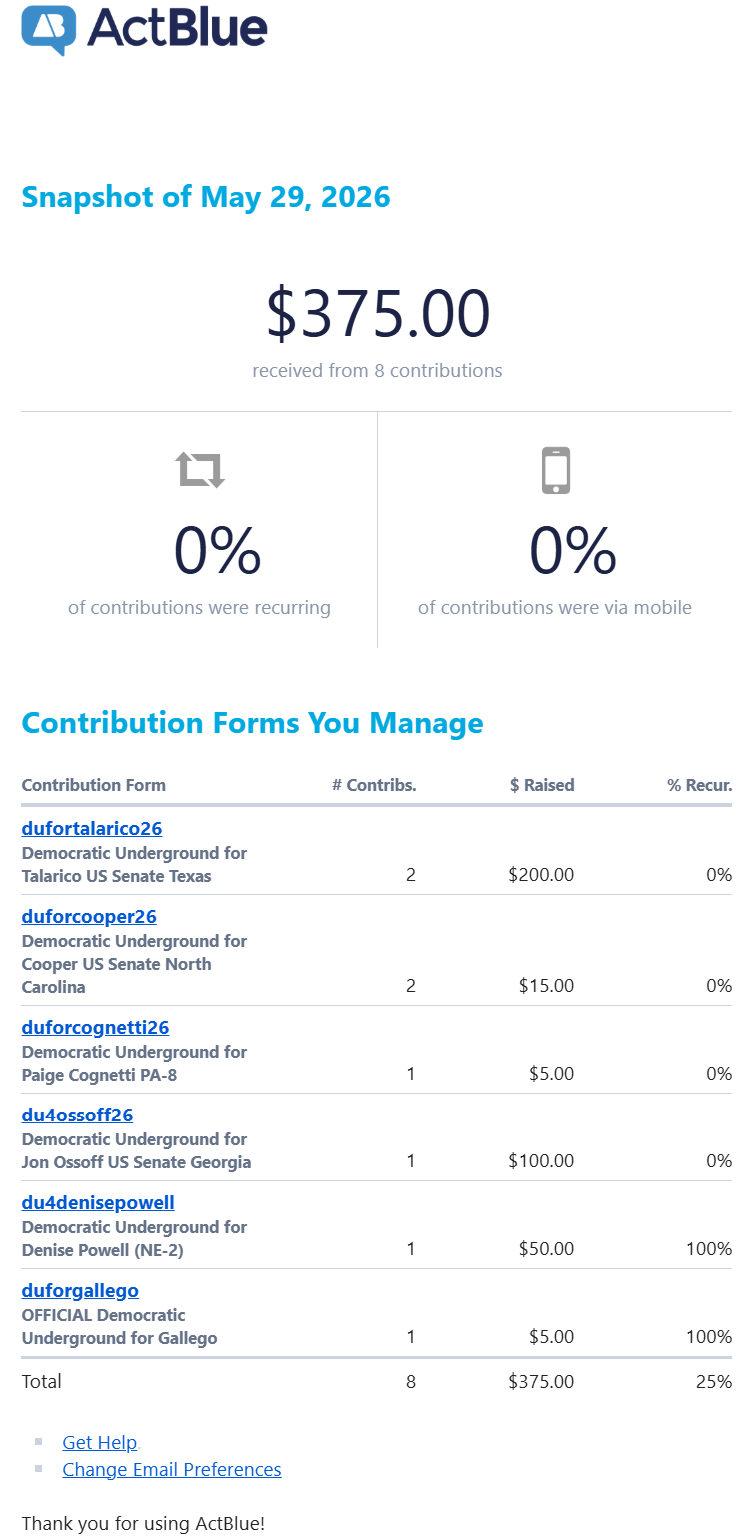Click the % Recur. column header

(700, 785)
